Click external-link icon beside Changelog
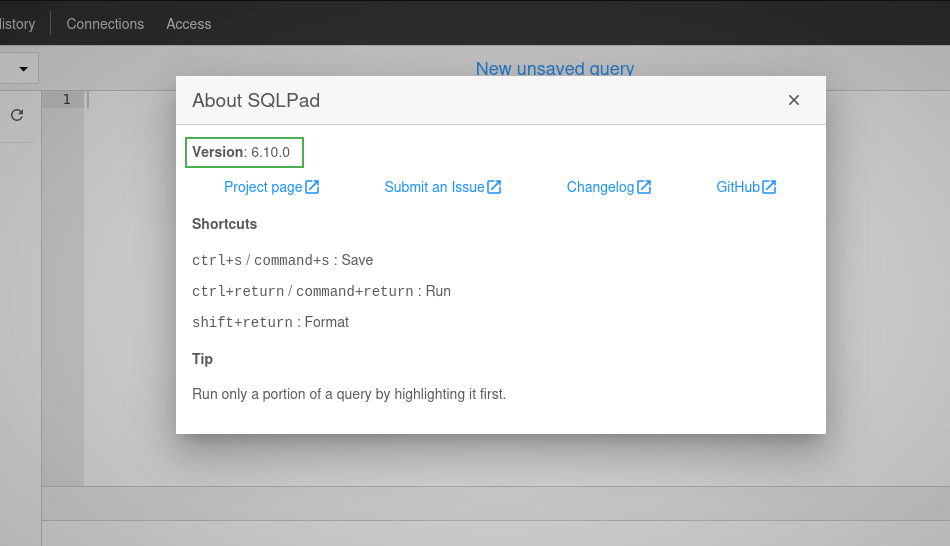This screenshot has width=950, height=546. click(x=644, y=187)
